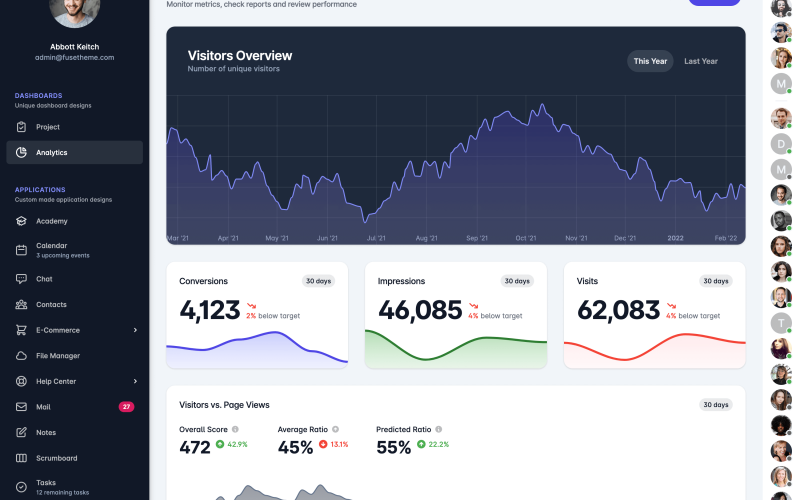Click the Conversions downward trend icon

(x=251, y=306)
